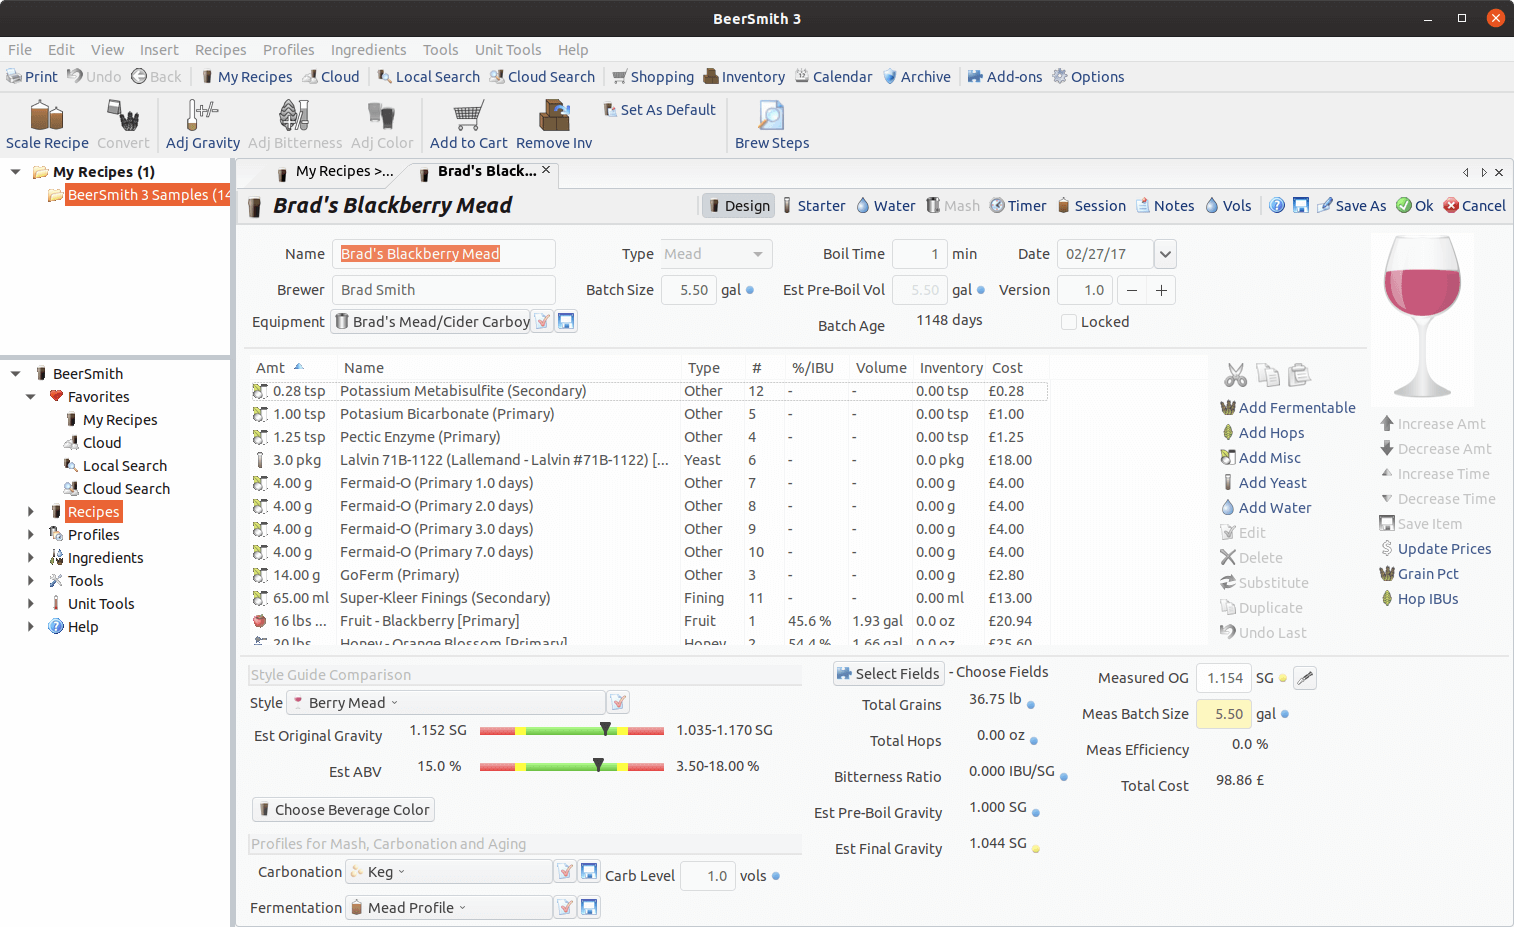
Task: Save the Carbonation profile with its disk icon
Action: [x=589, y=872]
